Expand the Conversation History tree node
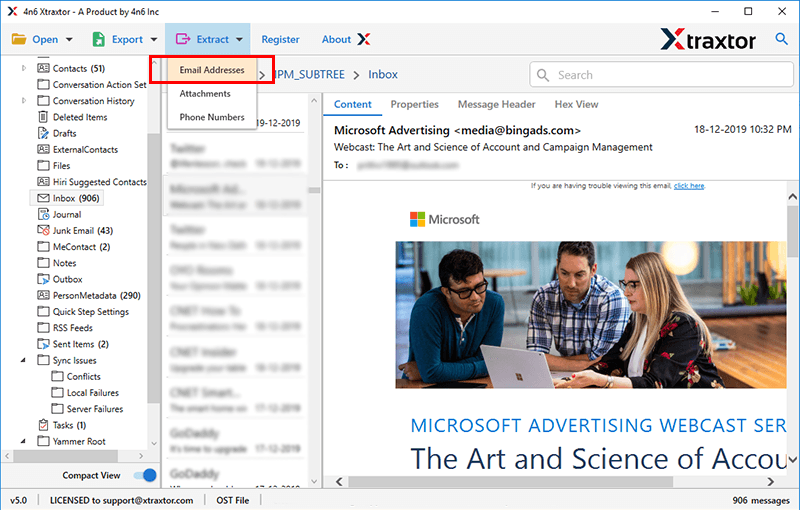This screenshot has width=800, height=510. (23, 100)
